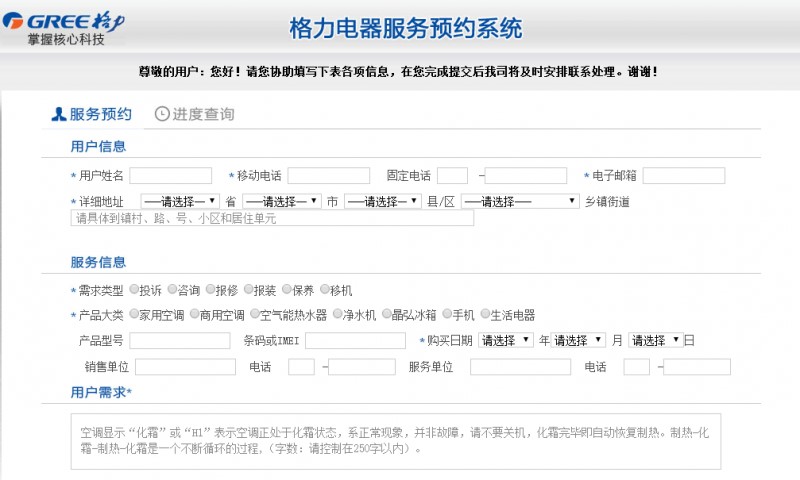Click the detailed address text field
Viewport: 800px width, 480px height.
pyautogui.click(x=272, y=218)
